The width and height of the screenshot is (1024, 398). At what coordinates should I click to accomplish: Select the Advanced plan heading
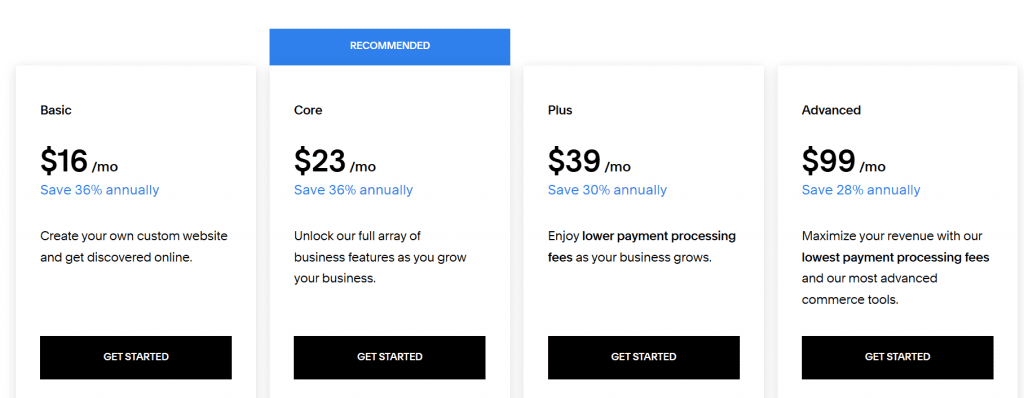(x=831, y=110)
